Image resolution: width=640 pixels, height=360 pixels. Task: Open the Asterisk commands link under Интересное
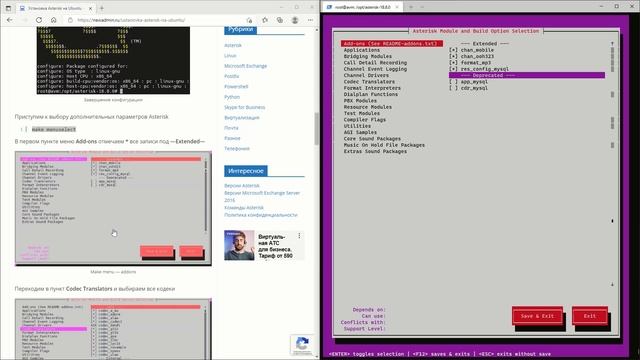[x=244, y=207]
